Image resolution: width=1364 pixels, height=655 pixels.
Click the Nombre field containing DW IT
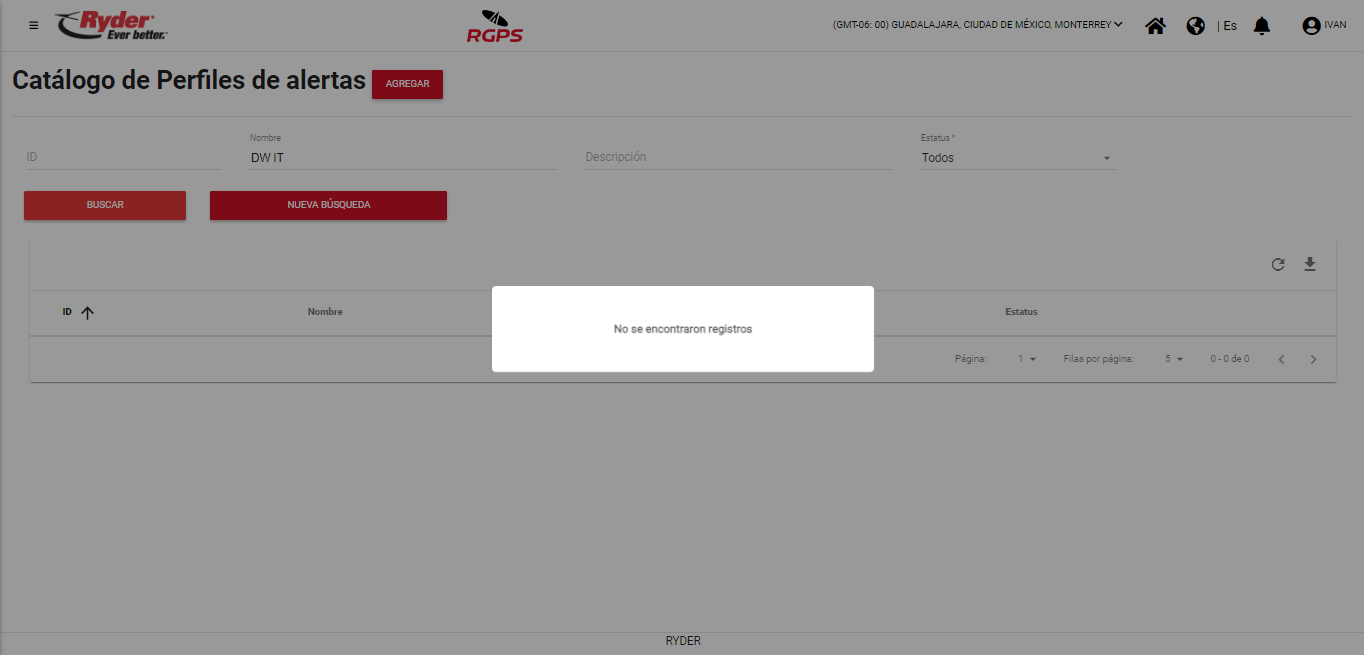(403, 158)
